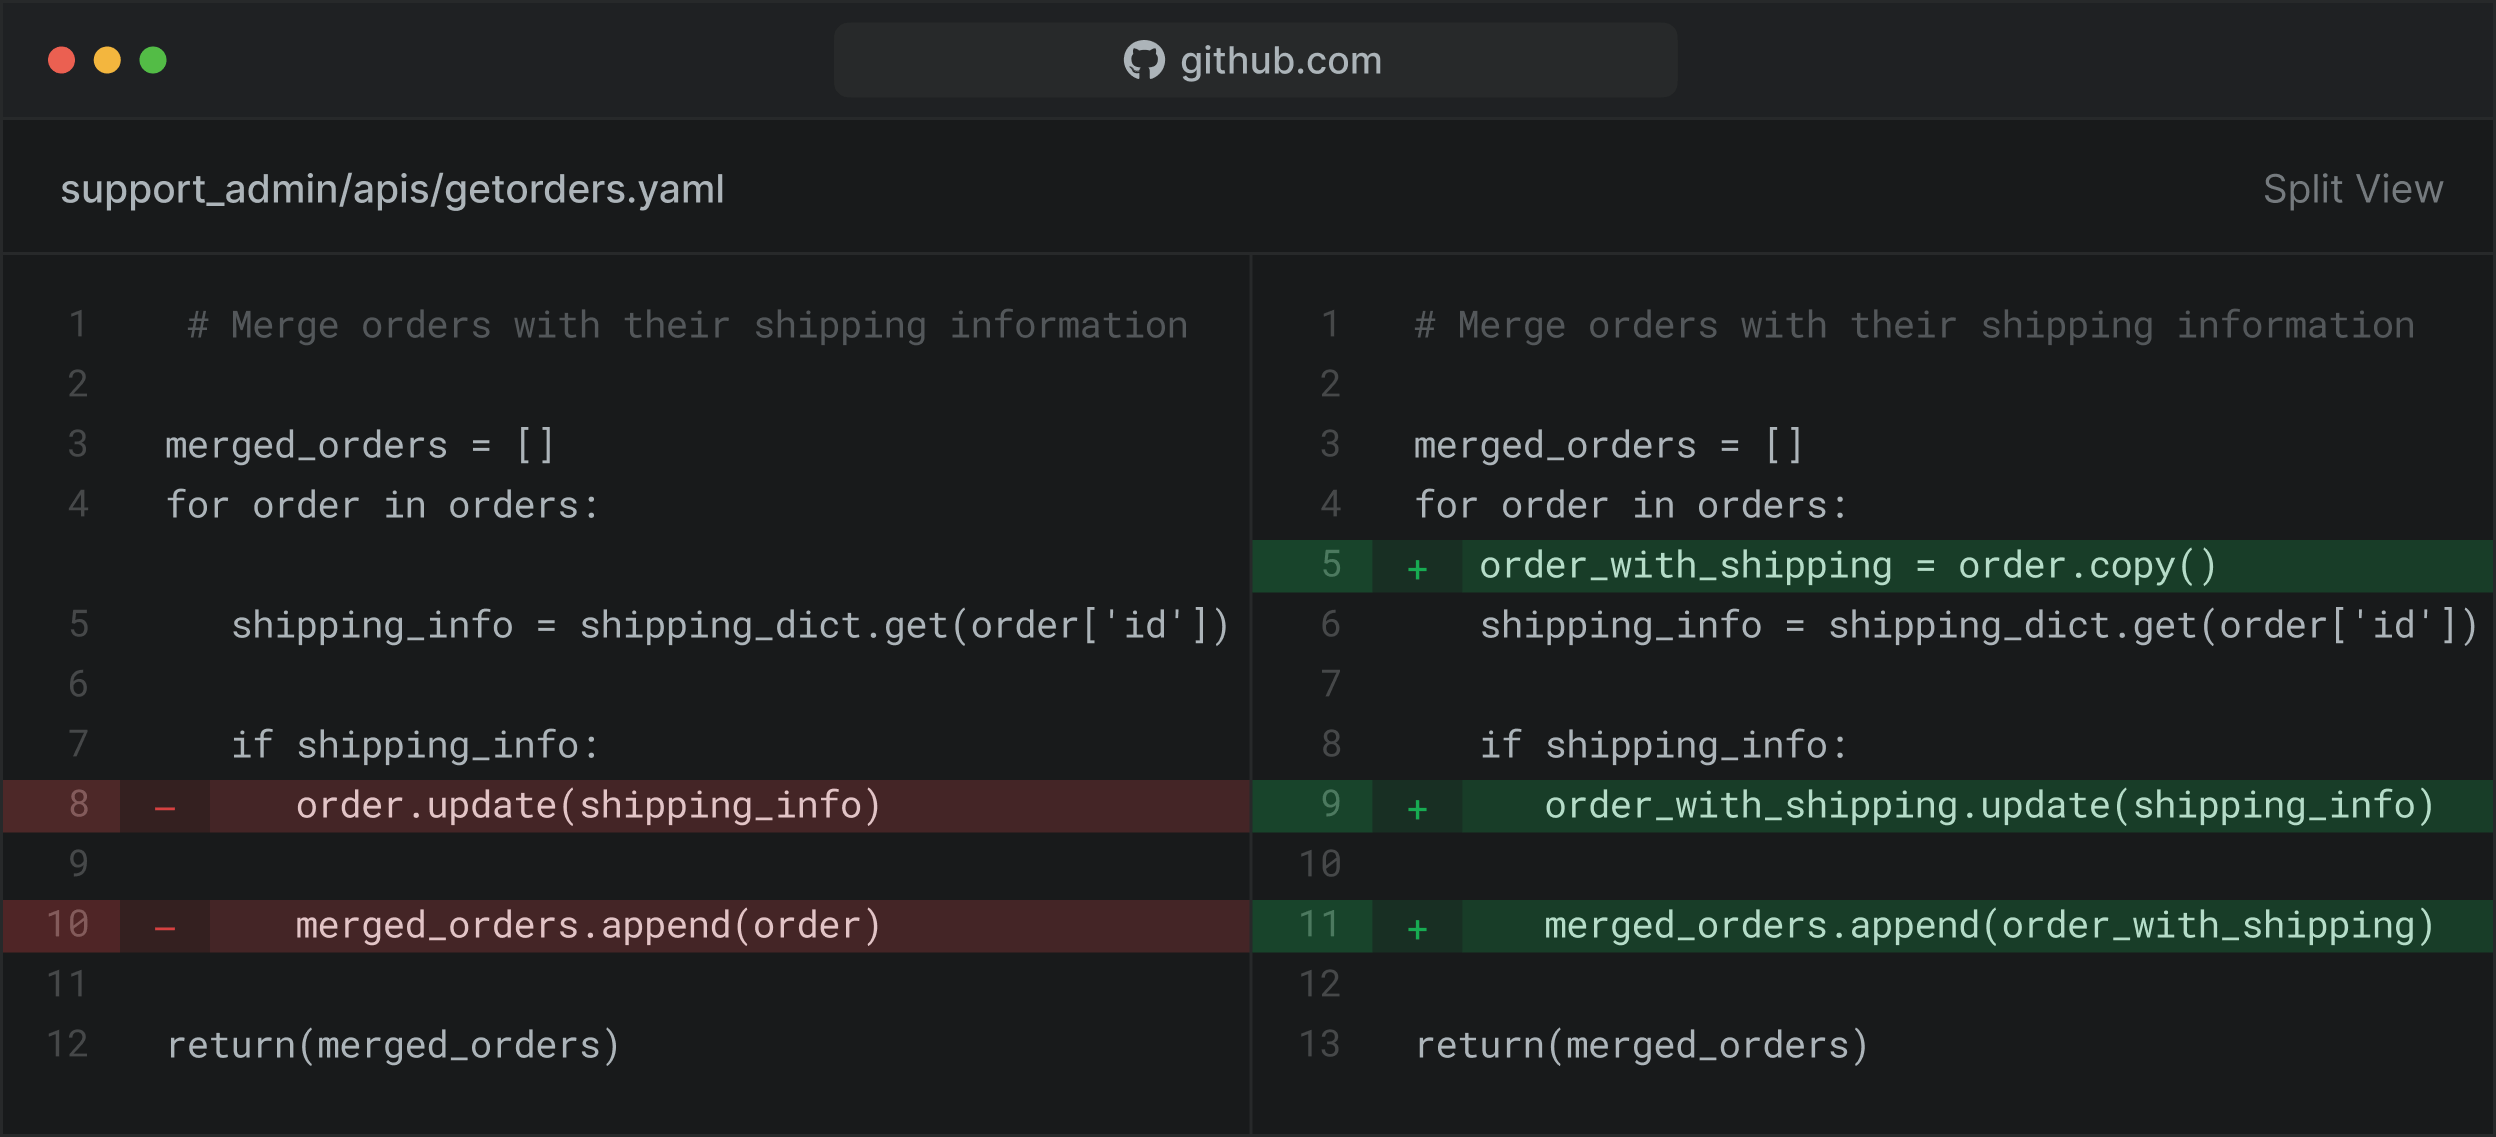Viewport: 2496px width, 1137px height.
Task: Select left pane line number 8
Action: pyautogui.click(x=78, y=805)
